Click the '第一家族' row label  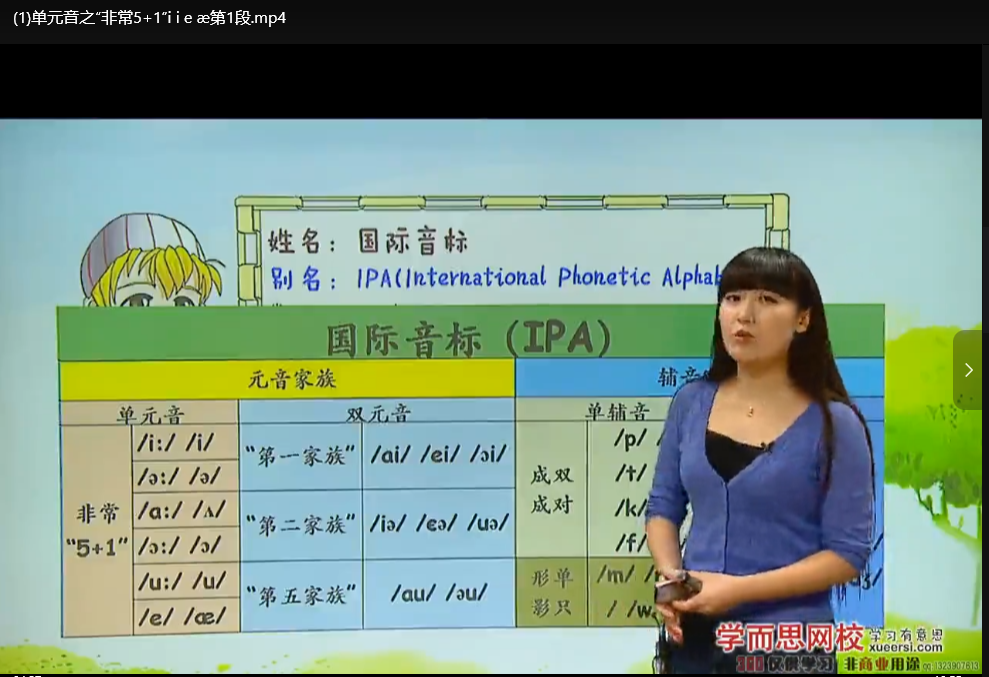301,456
